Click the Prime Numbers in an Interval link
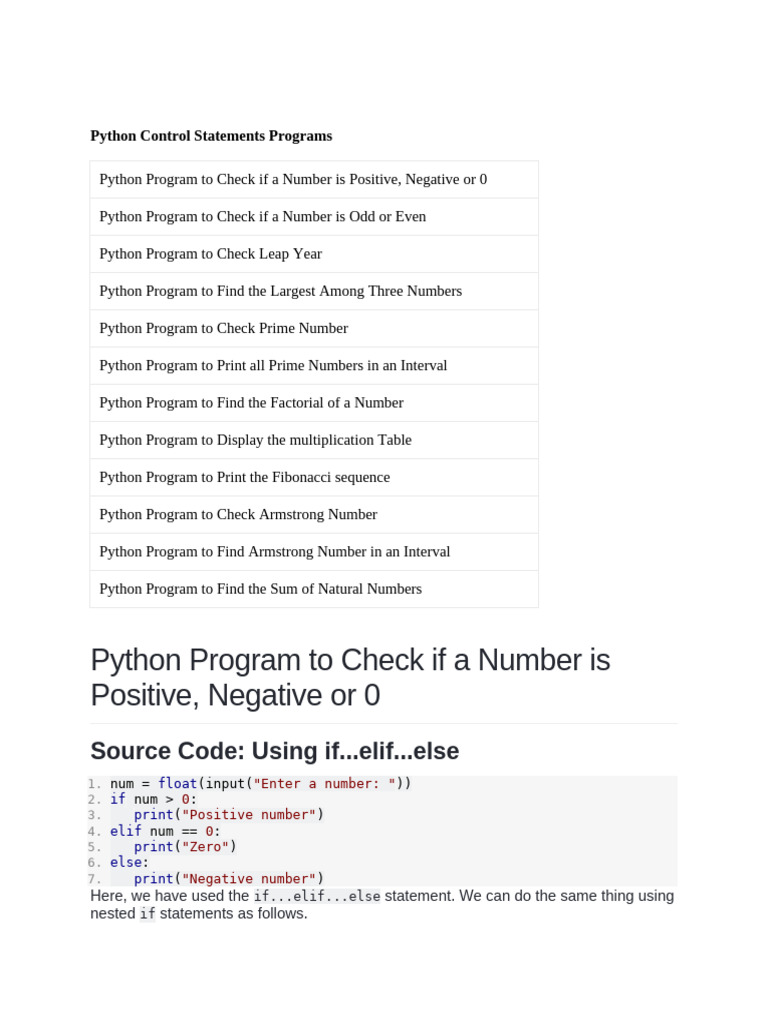This screenshot has height=1024, width=768. tap(273, 366)
